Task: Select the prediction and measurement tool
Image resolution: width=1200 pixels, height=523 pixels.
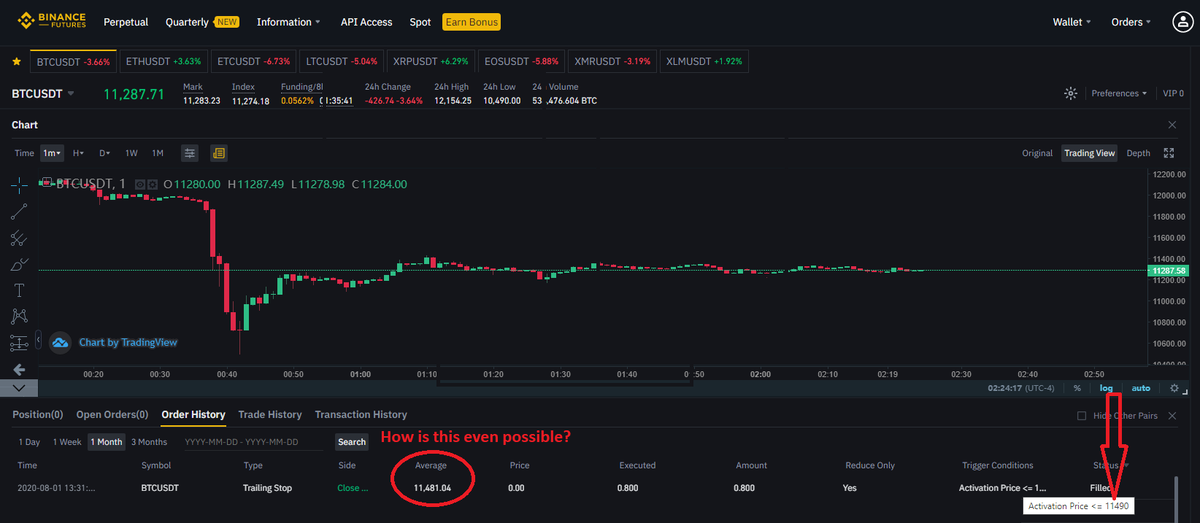Action: [x=18, y=343]
